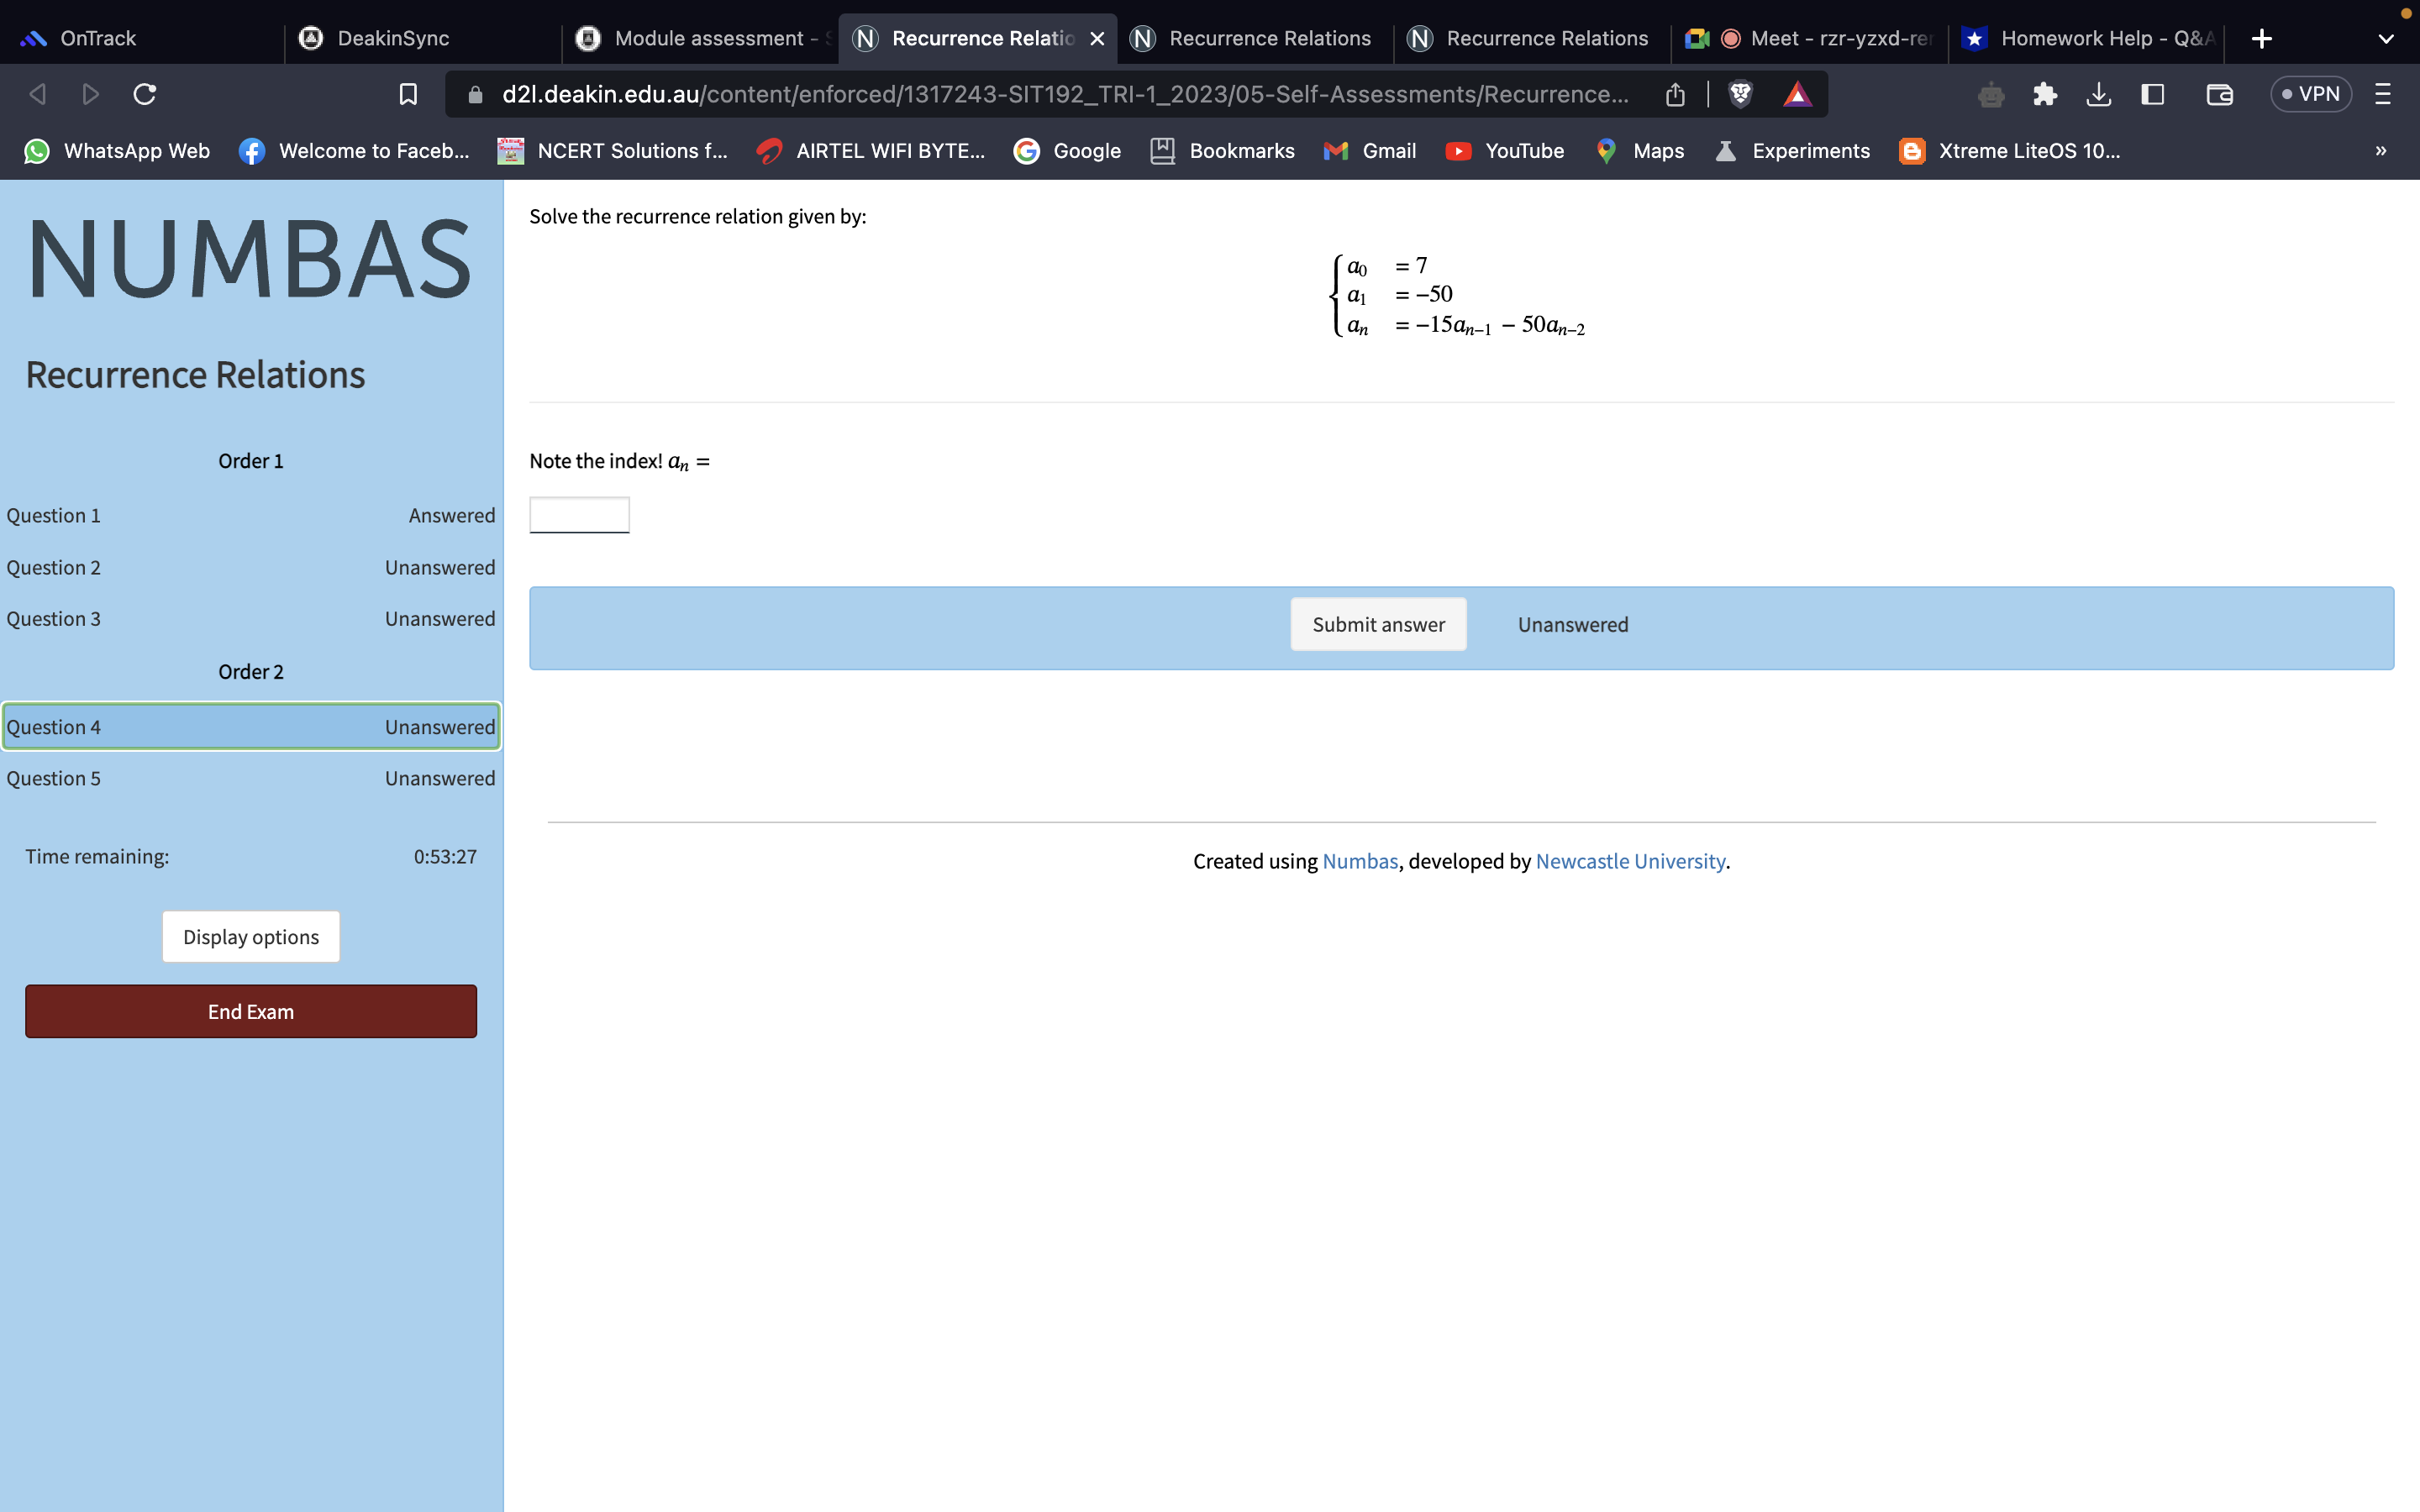Reload the current page

(x=144, y=93)
